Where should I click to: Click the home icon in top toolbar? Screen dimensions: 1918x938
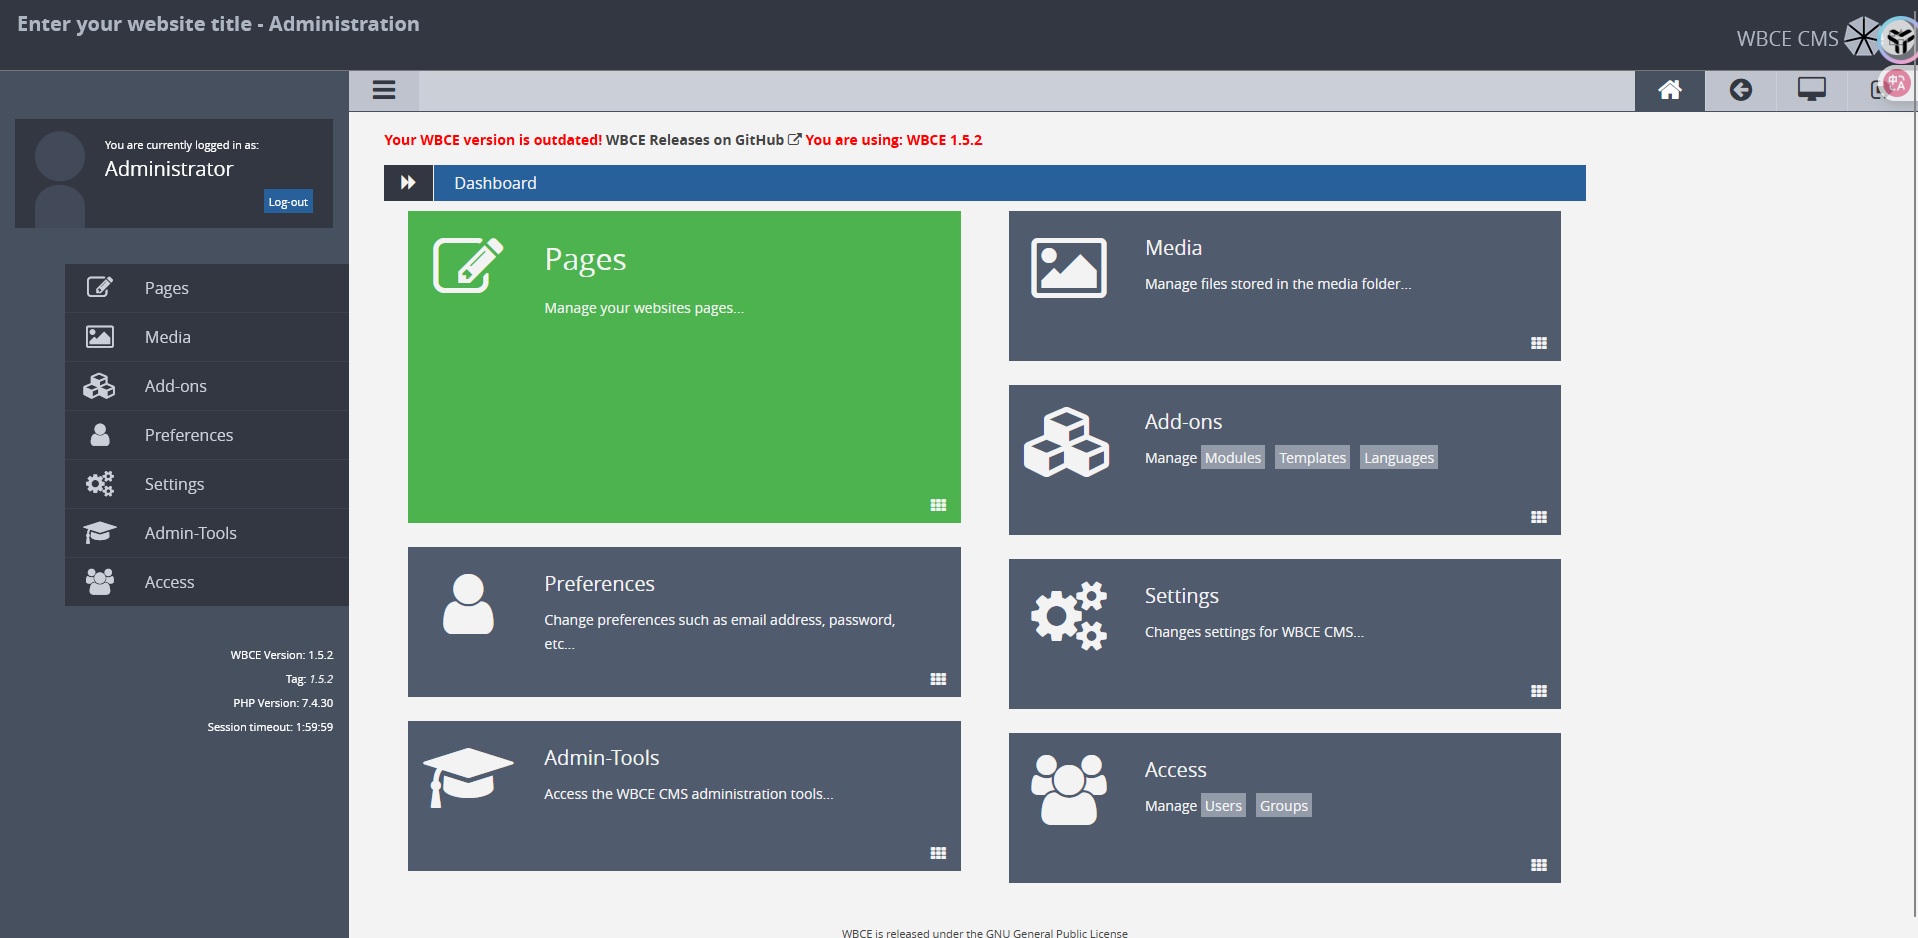tap(1669, 90)
